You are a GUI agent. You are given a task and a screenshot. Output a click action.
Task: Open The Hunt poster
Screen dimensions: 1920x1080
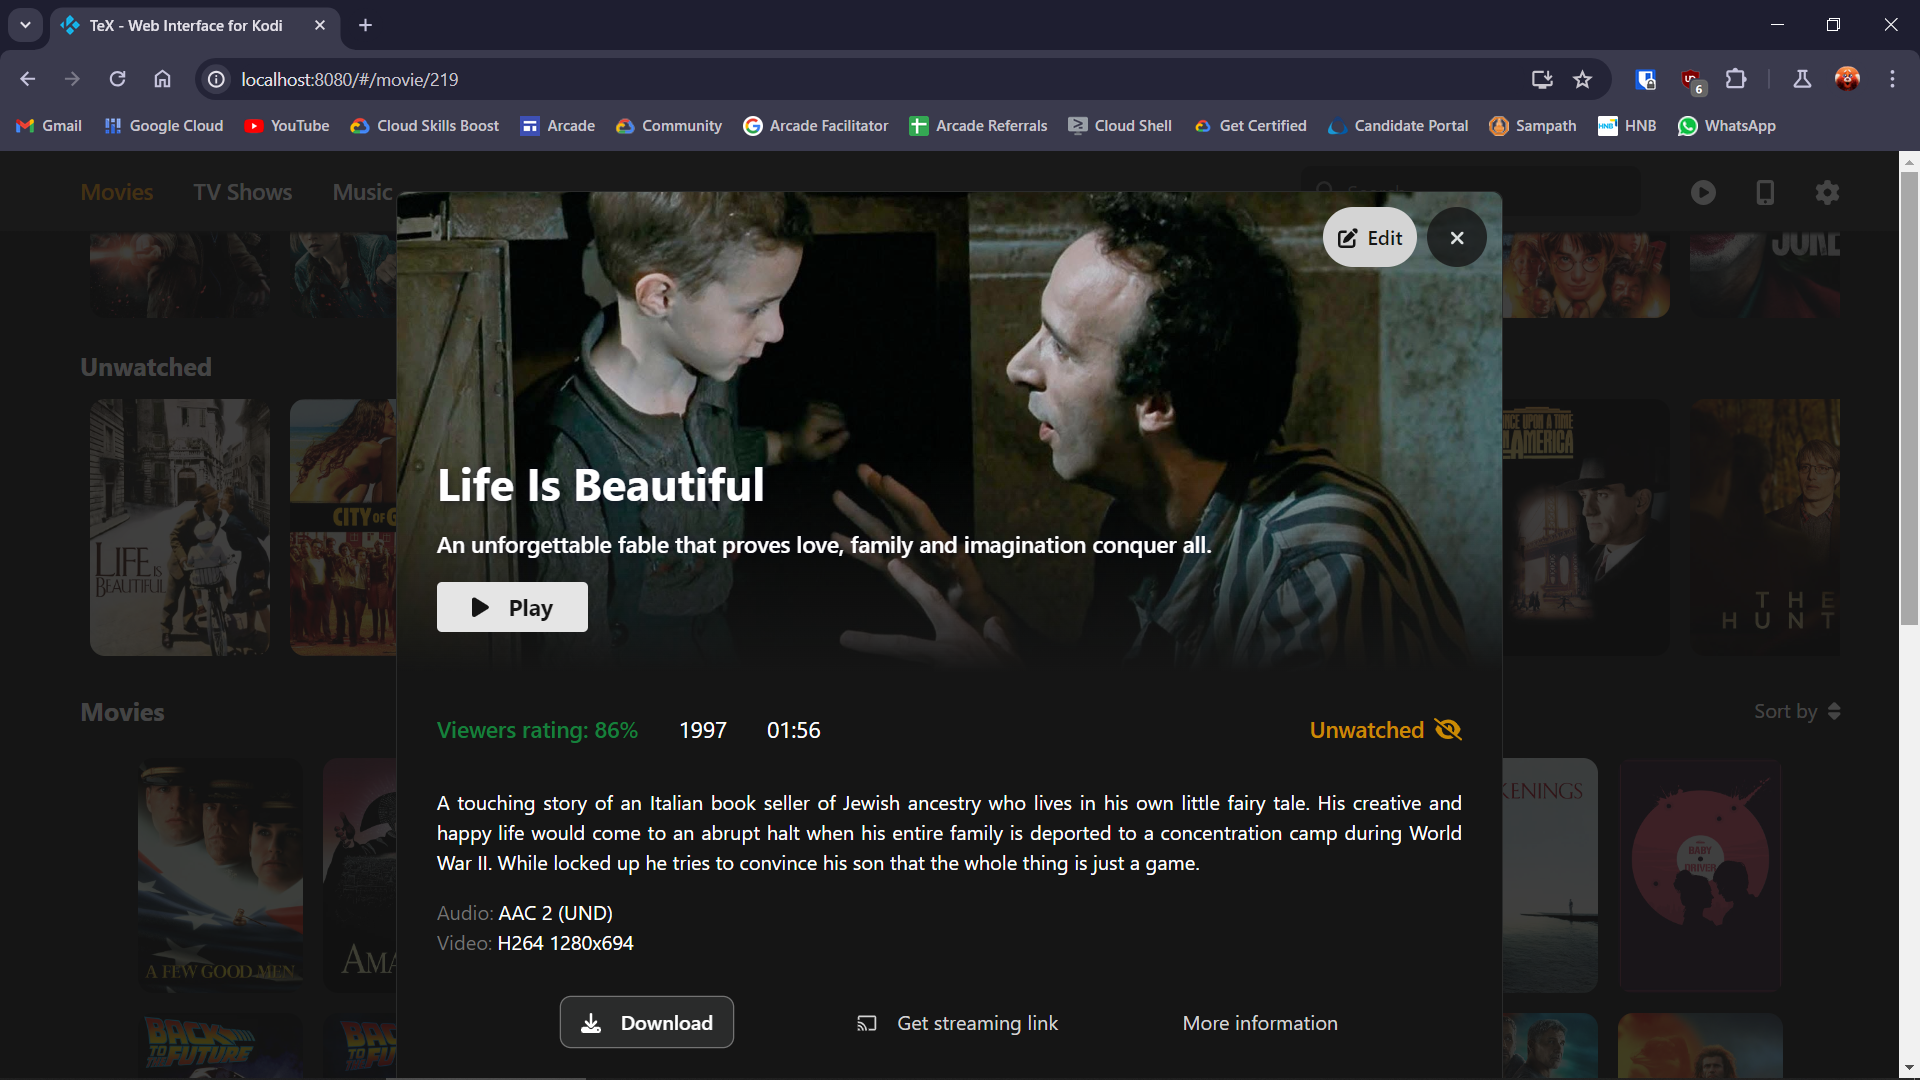tap(1765, 527)
